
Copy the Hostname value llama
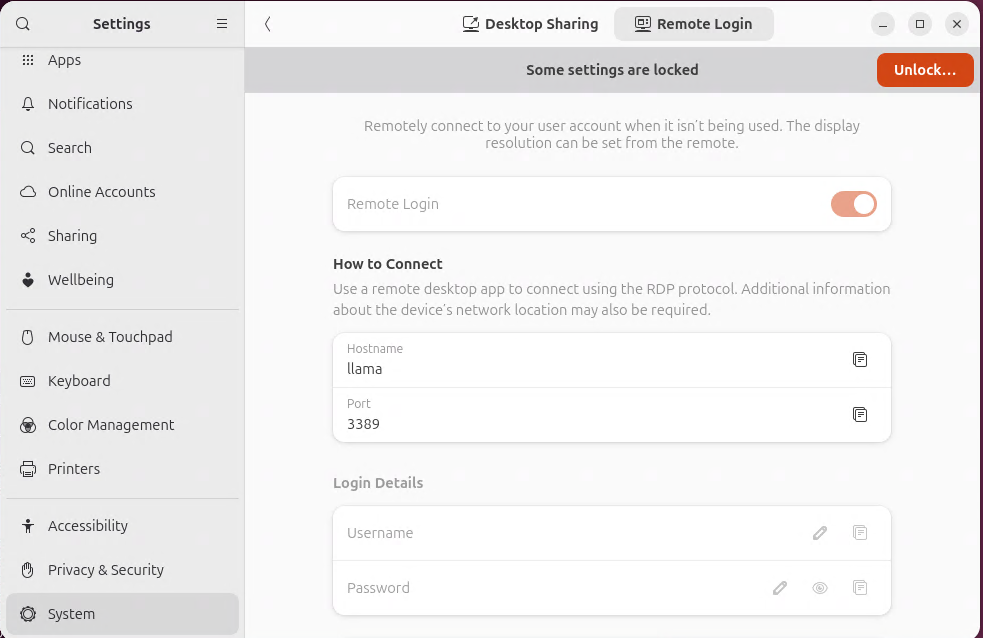click(x=859, y=360)
